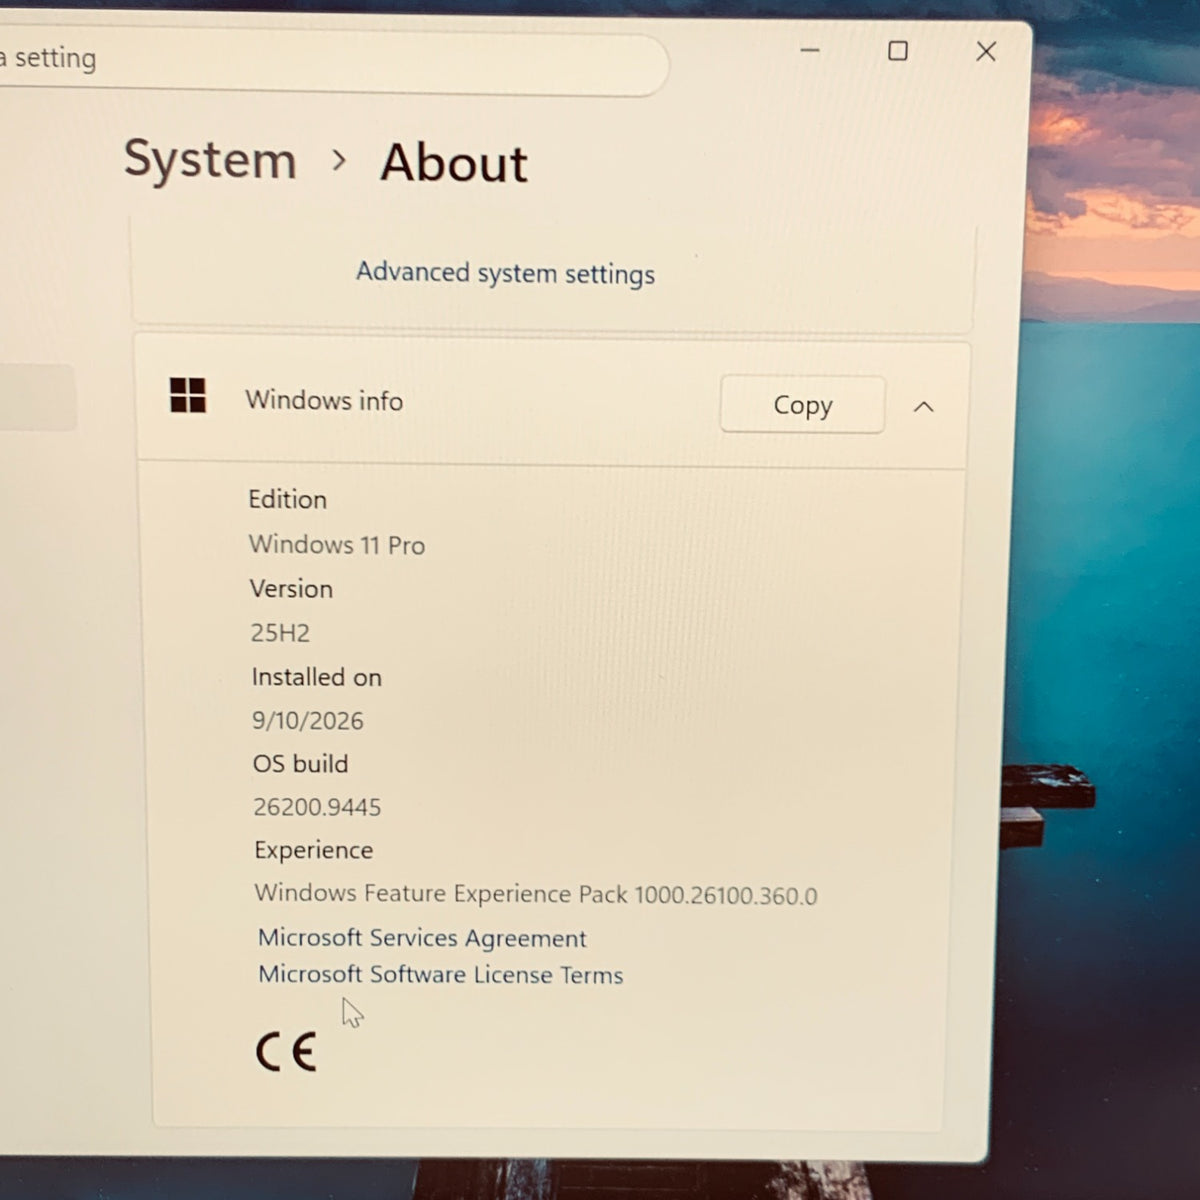Image resolution: width=1200 pixels, height=1200 pixels.
Task: Select the Windows 11 Pro edition text
Action: point(337,545)
